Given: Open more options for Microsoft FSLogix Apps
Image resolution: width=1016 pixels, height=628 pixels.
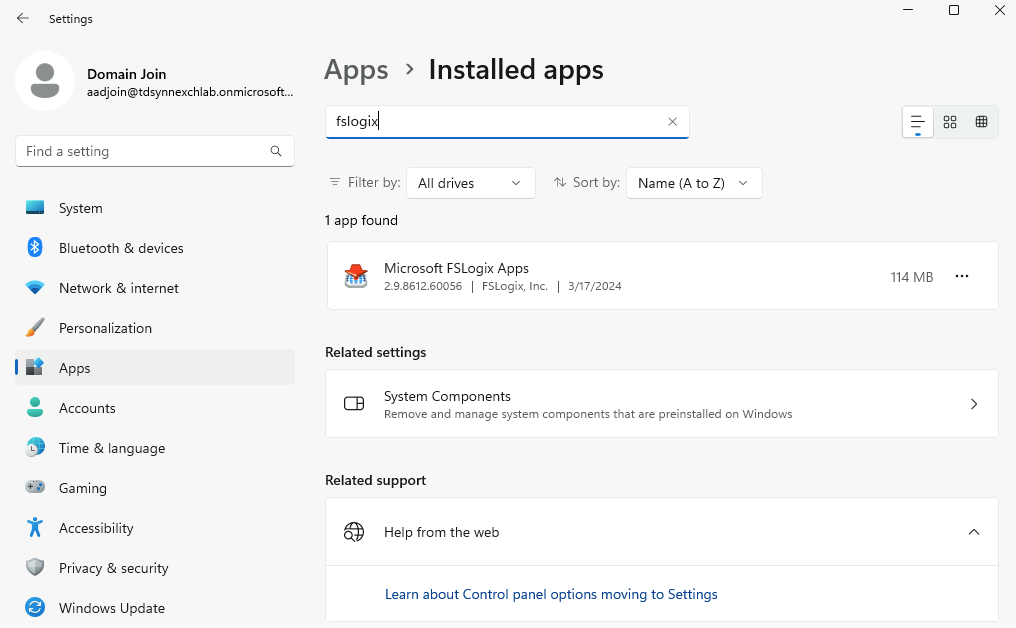Looking at the screenshot, I should tap(962, 276).
